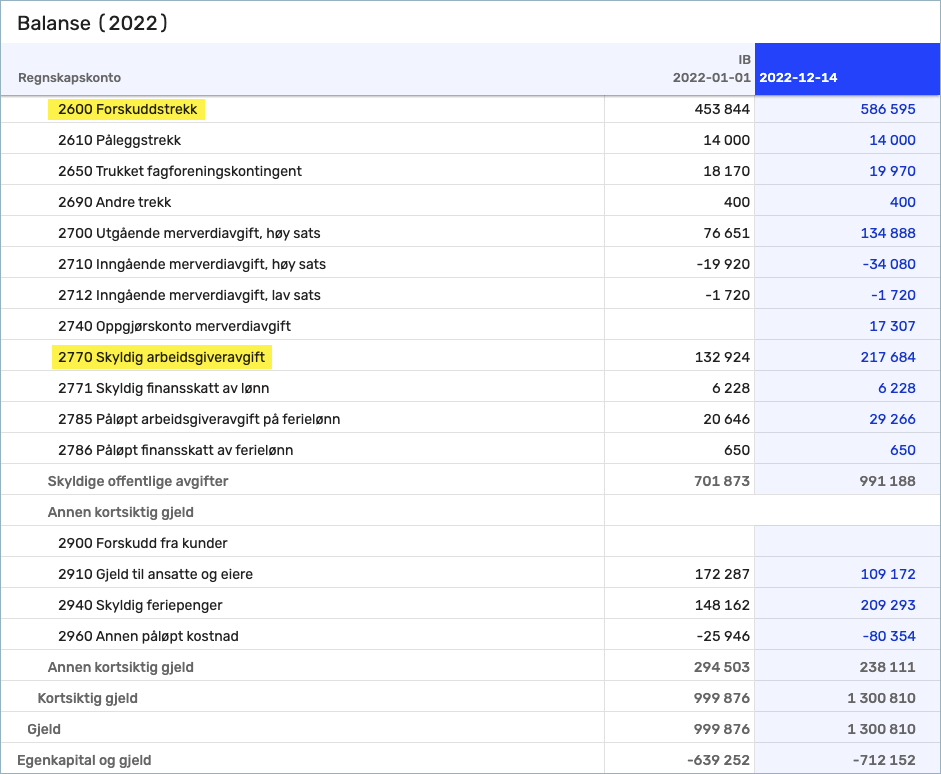Select 2650 Trukket fagforeningskontingent
Image resolution: width=941 pixels, height=774 pixels.
point(179,171)
